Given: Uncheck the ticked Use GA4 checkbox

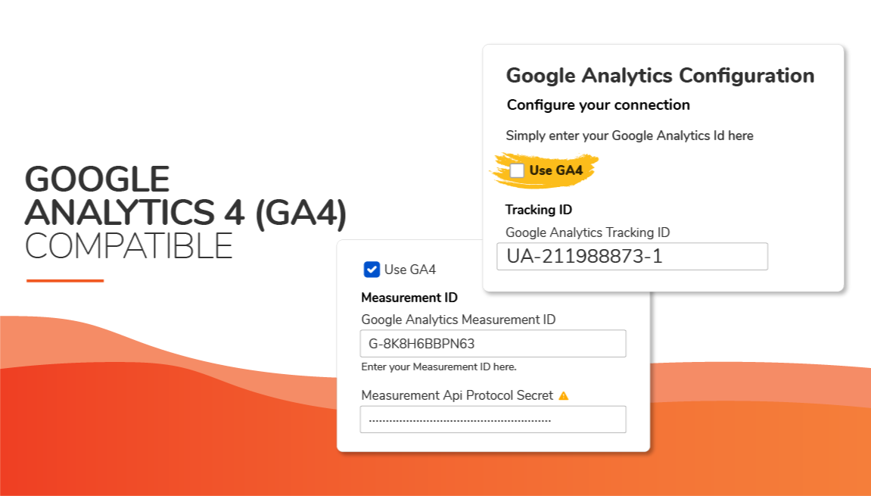Looking at the screenshot, I should click(x=372, y=269).
